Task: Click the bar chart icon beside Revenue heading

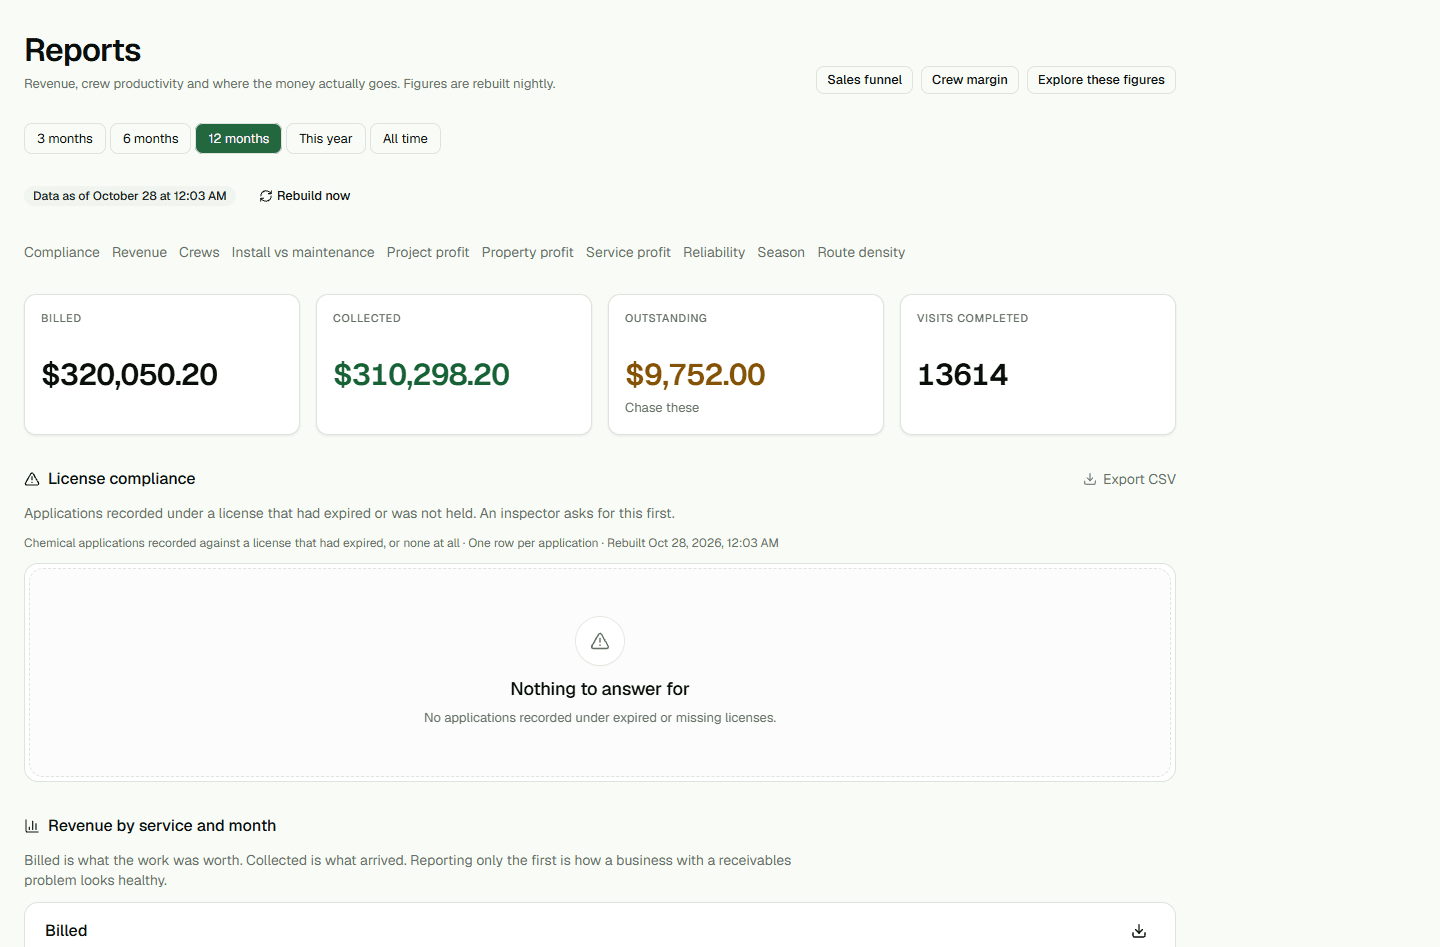Action: 32,826
